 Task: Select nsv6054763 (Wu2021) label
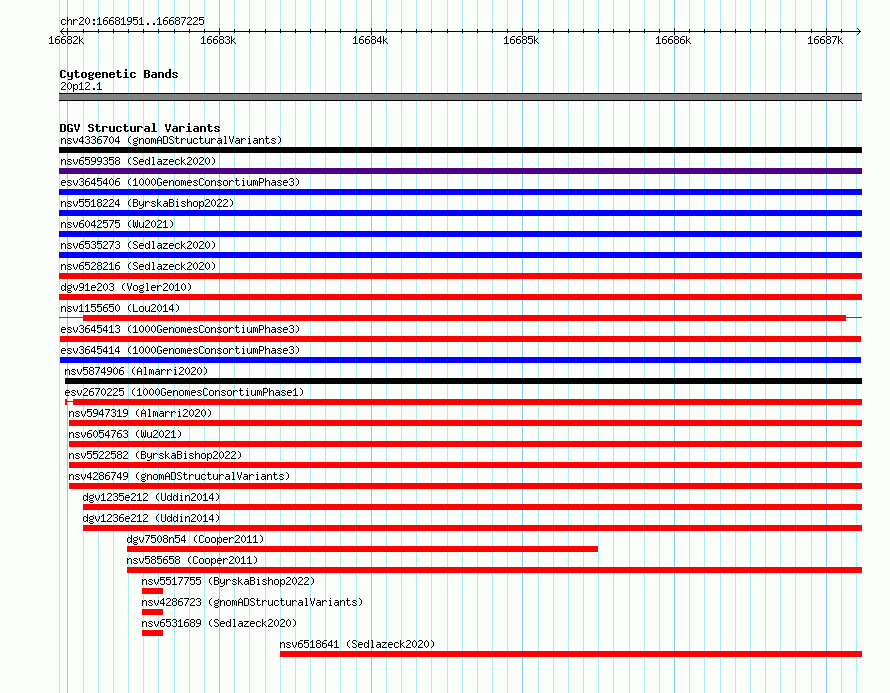125,434
